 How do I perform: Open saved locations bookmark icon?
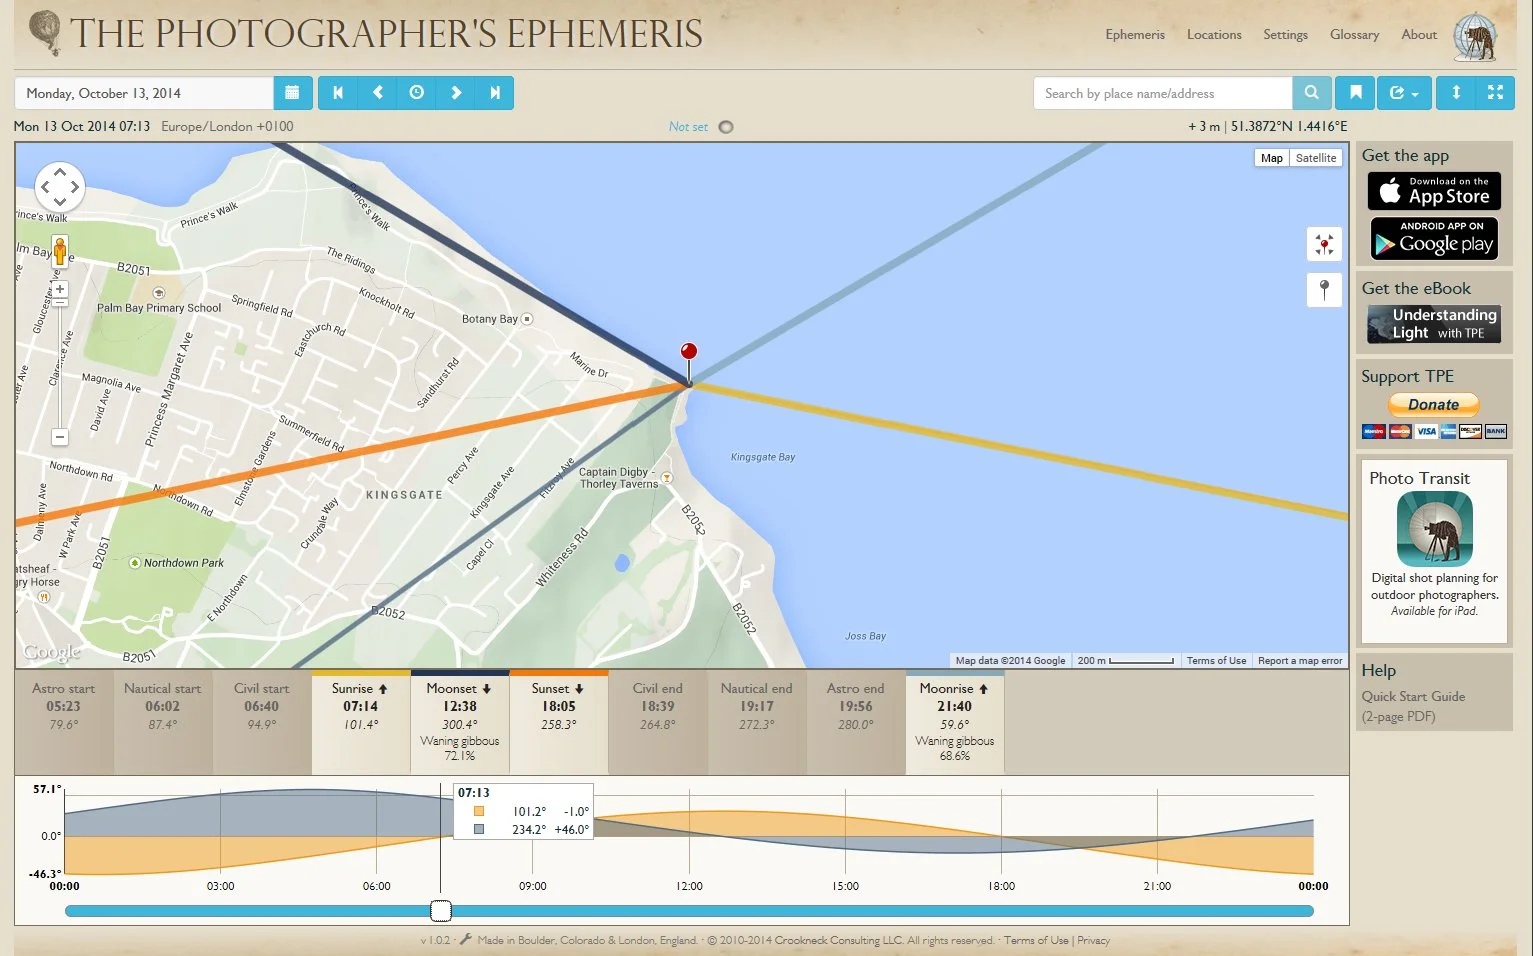(x=1355, y=93)
